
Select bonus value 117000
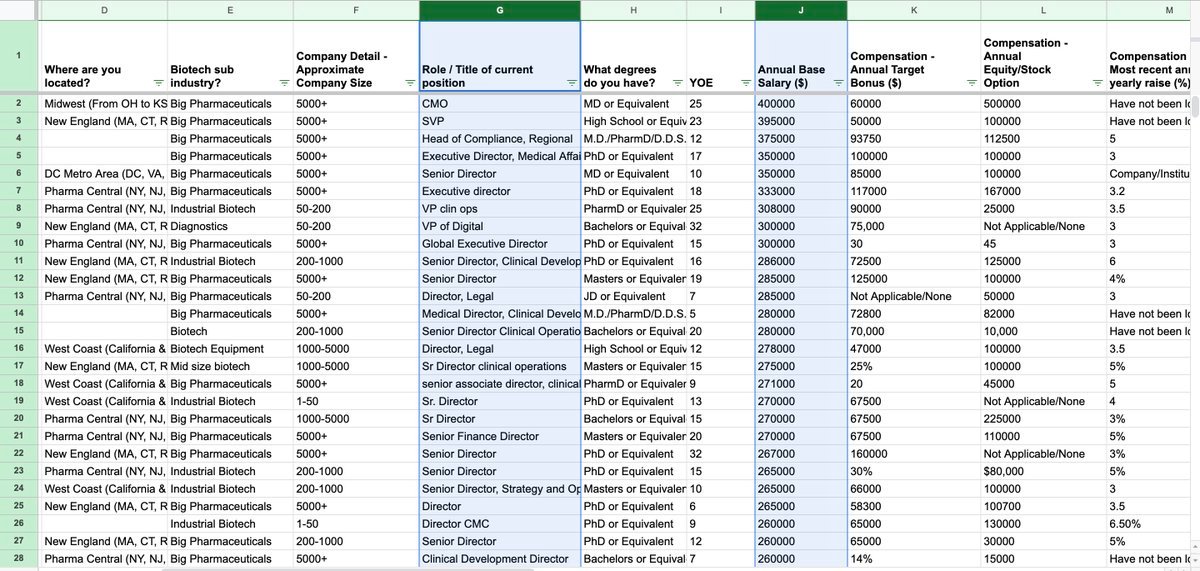point(914,191)
